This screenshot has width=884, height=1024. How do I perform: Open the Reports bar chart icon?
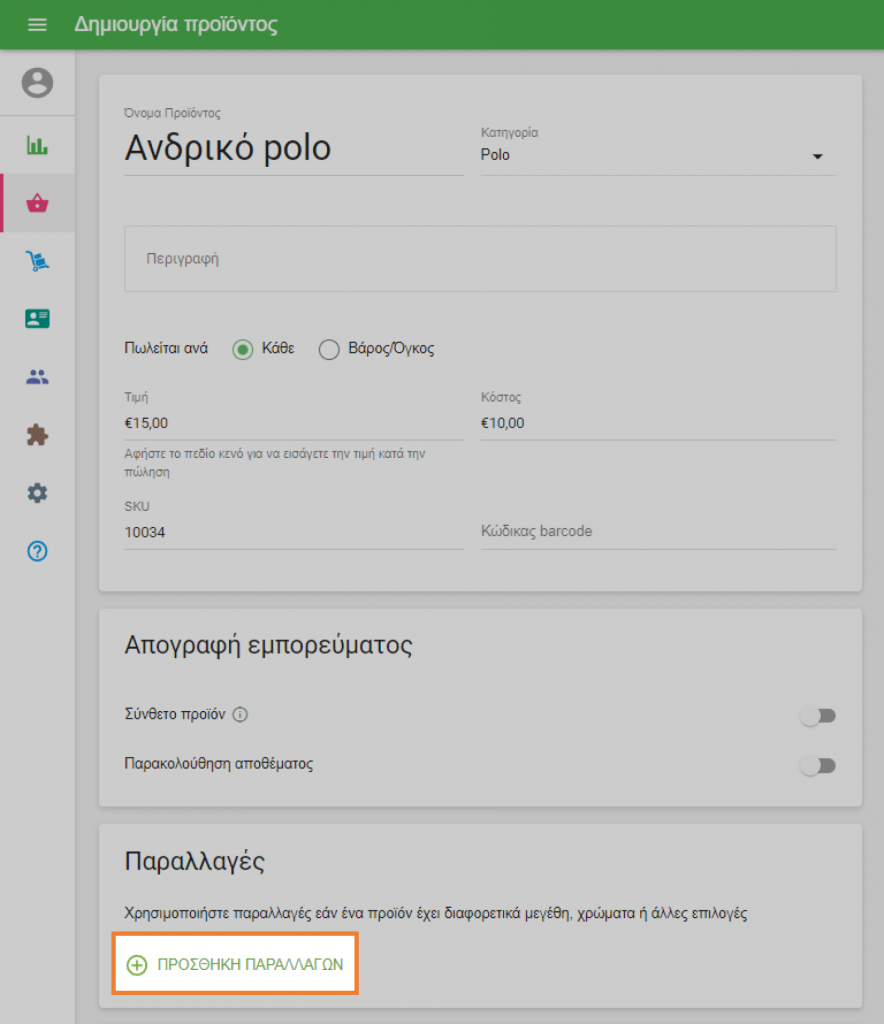pos(37,145)
